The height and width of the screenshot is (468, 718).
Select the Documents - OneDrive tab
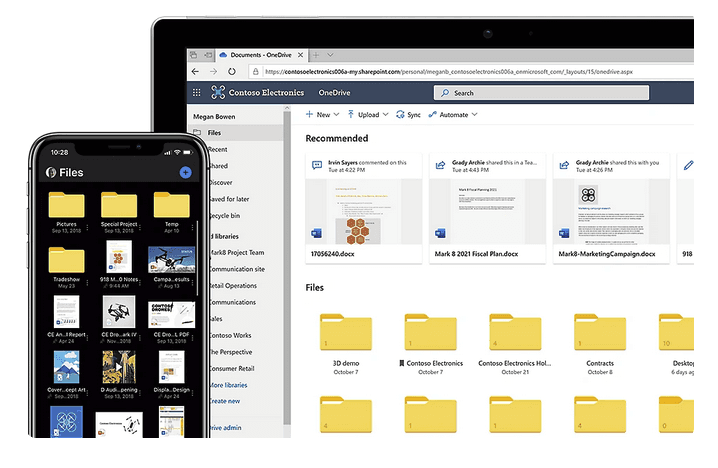(261, 55)
